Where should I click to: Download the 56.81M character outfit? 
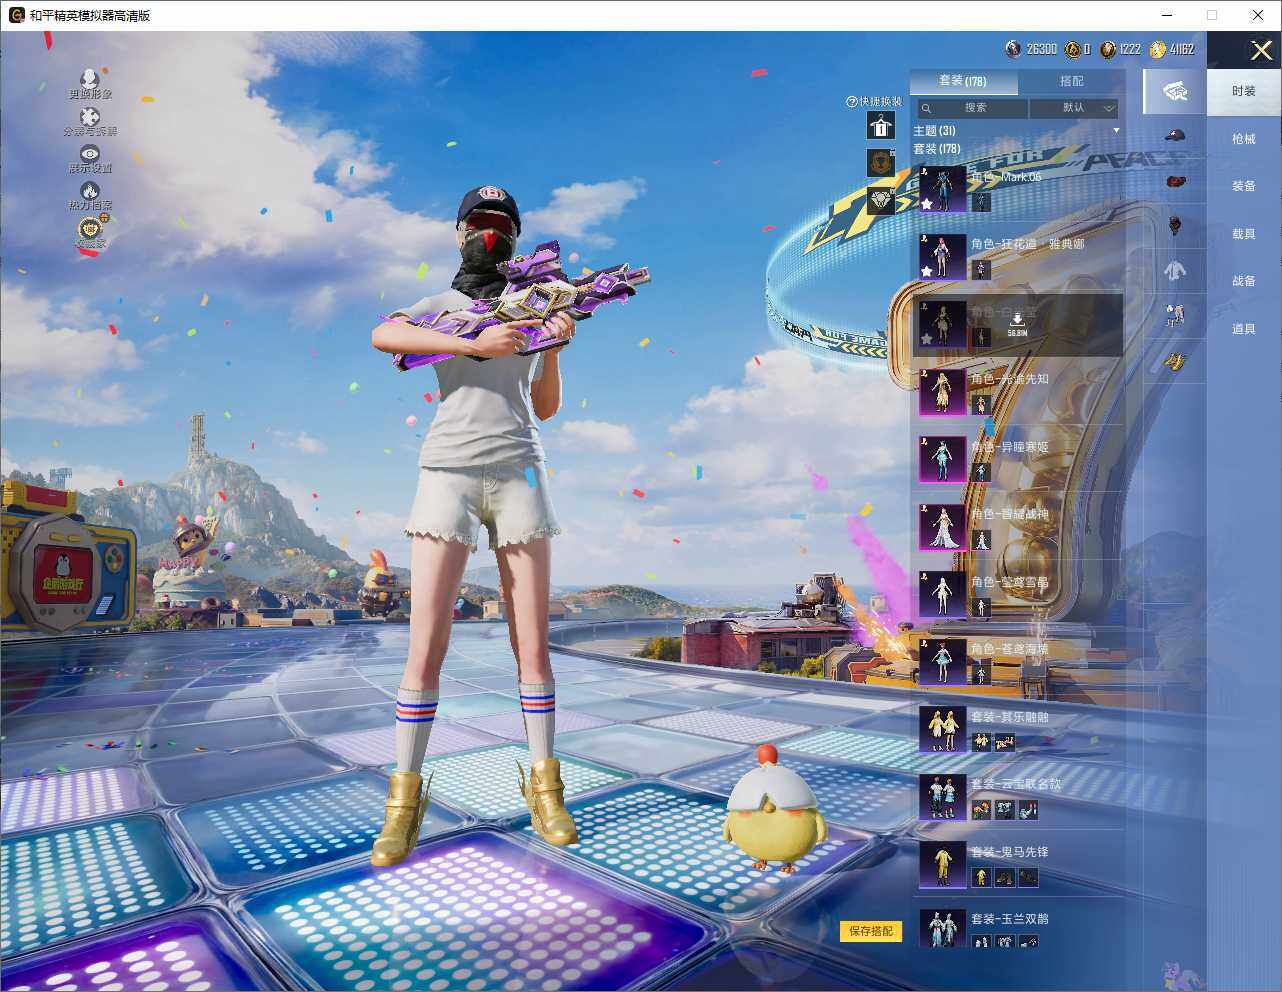[x=1017, y=324]
